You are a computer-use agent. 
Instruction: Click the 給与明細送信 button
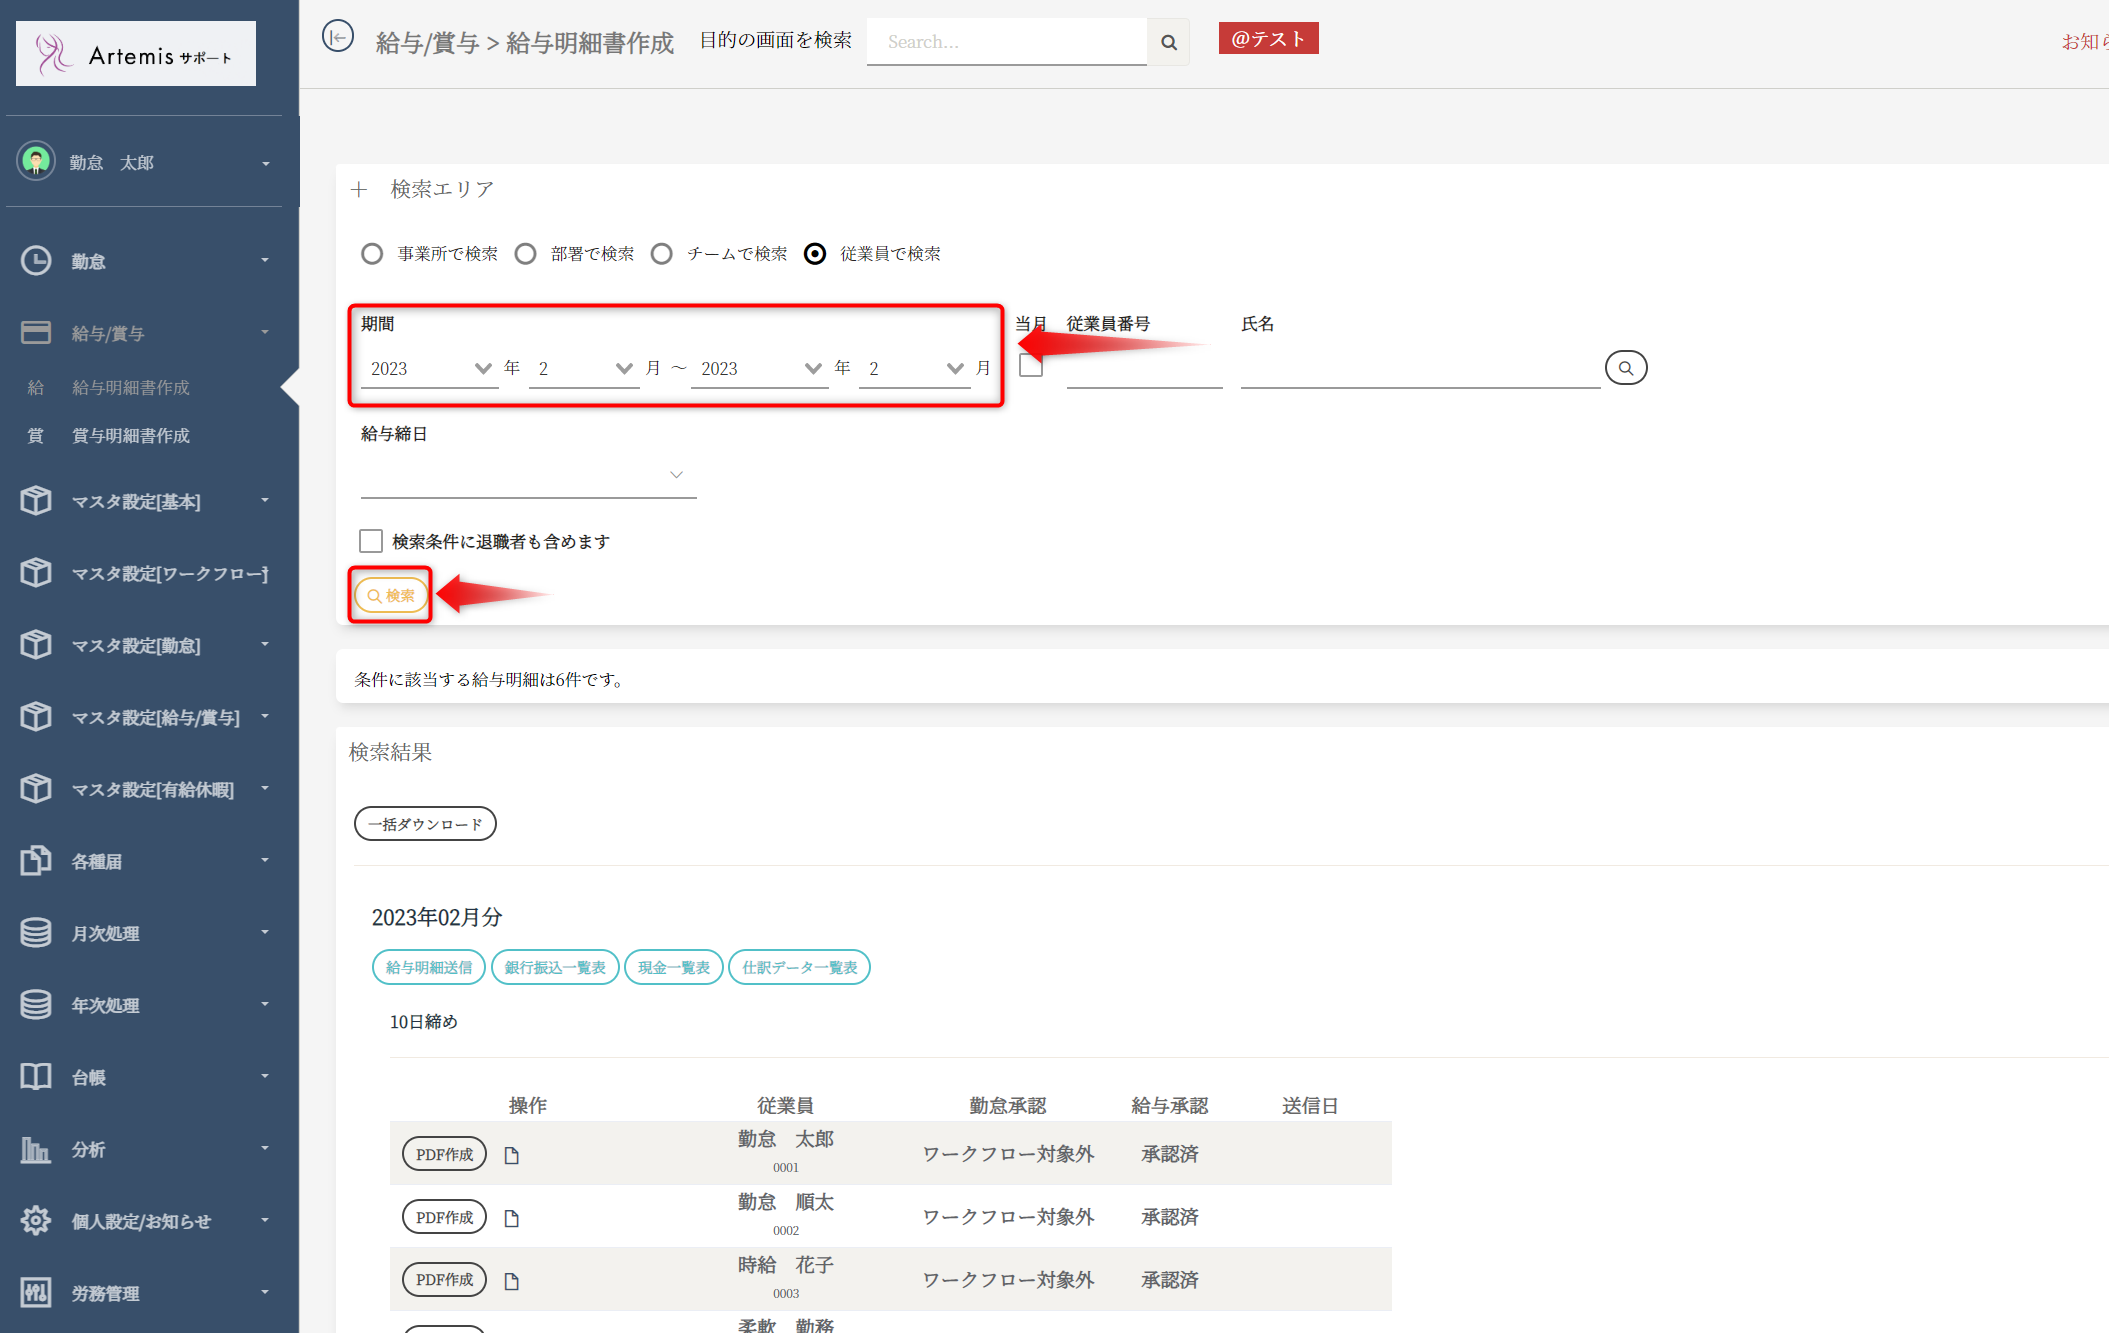point(429,967)
